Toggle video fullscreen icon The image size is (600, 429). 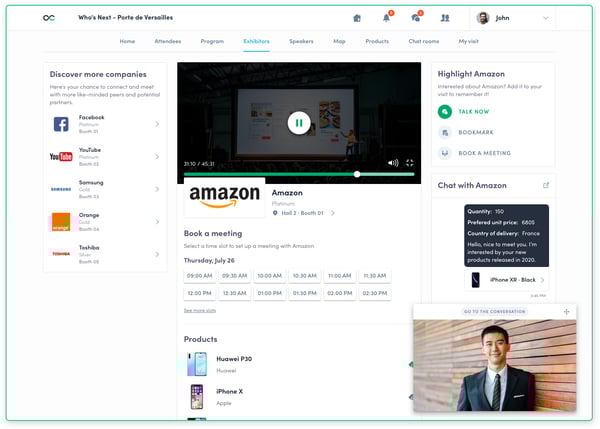409,163
